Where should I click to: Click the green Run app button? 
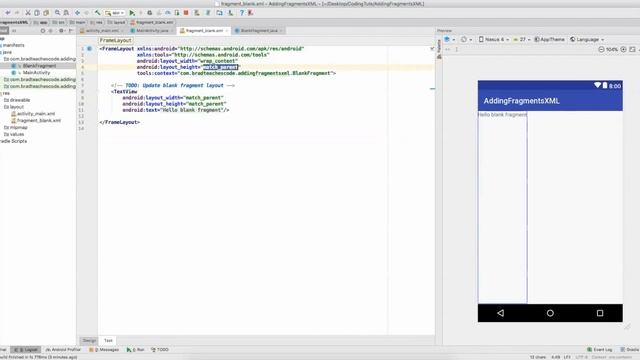pos(132,13)
